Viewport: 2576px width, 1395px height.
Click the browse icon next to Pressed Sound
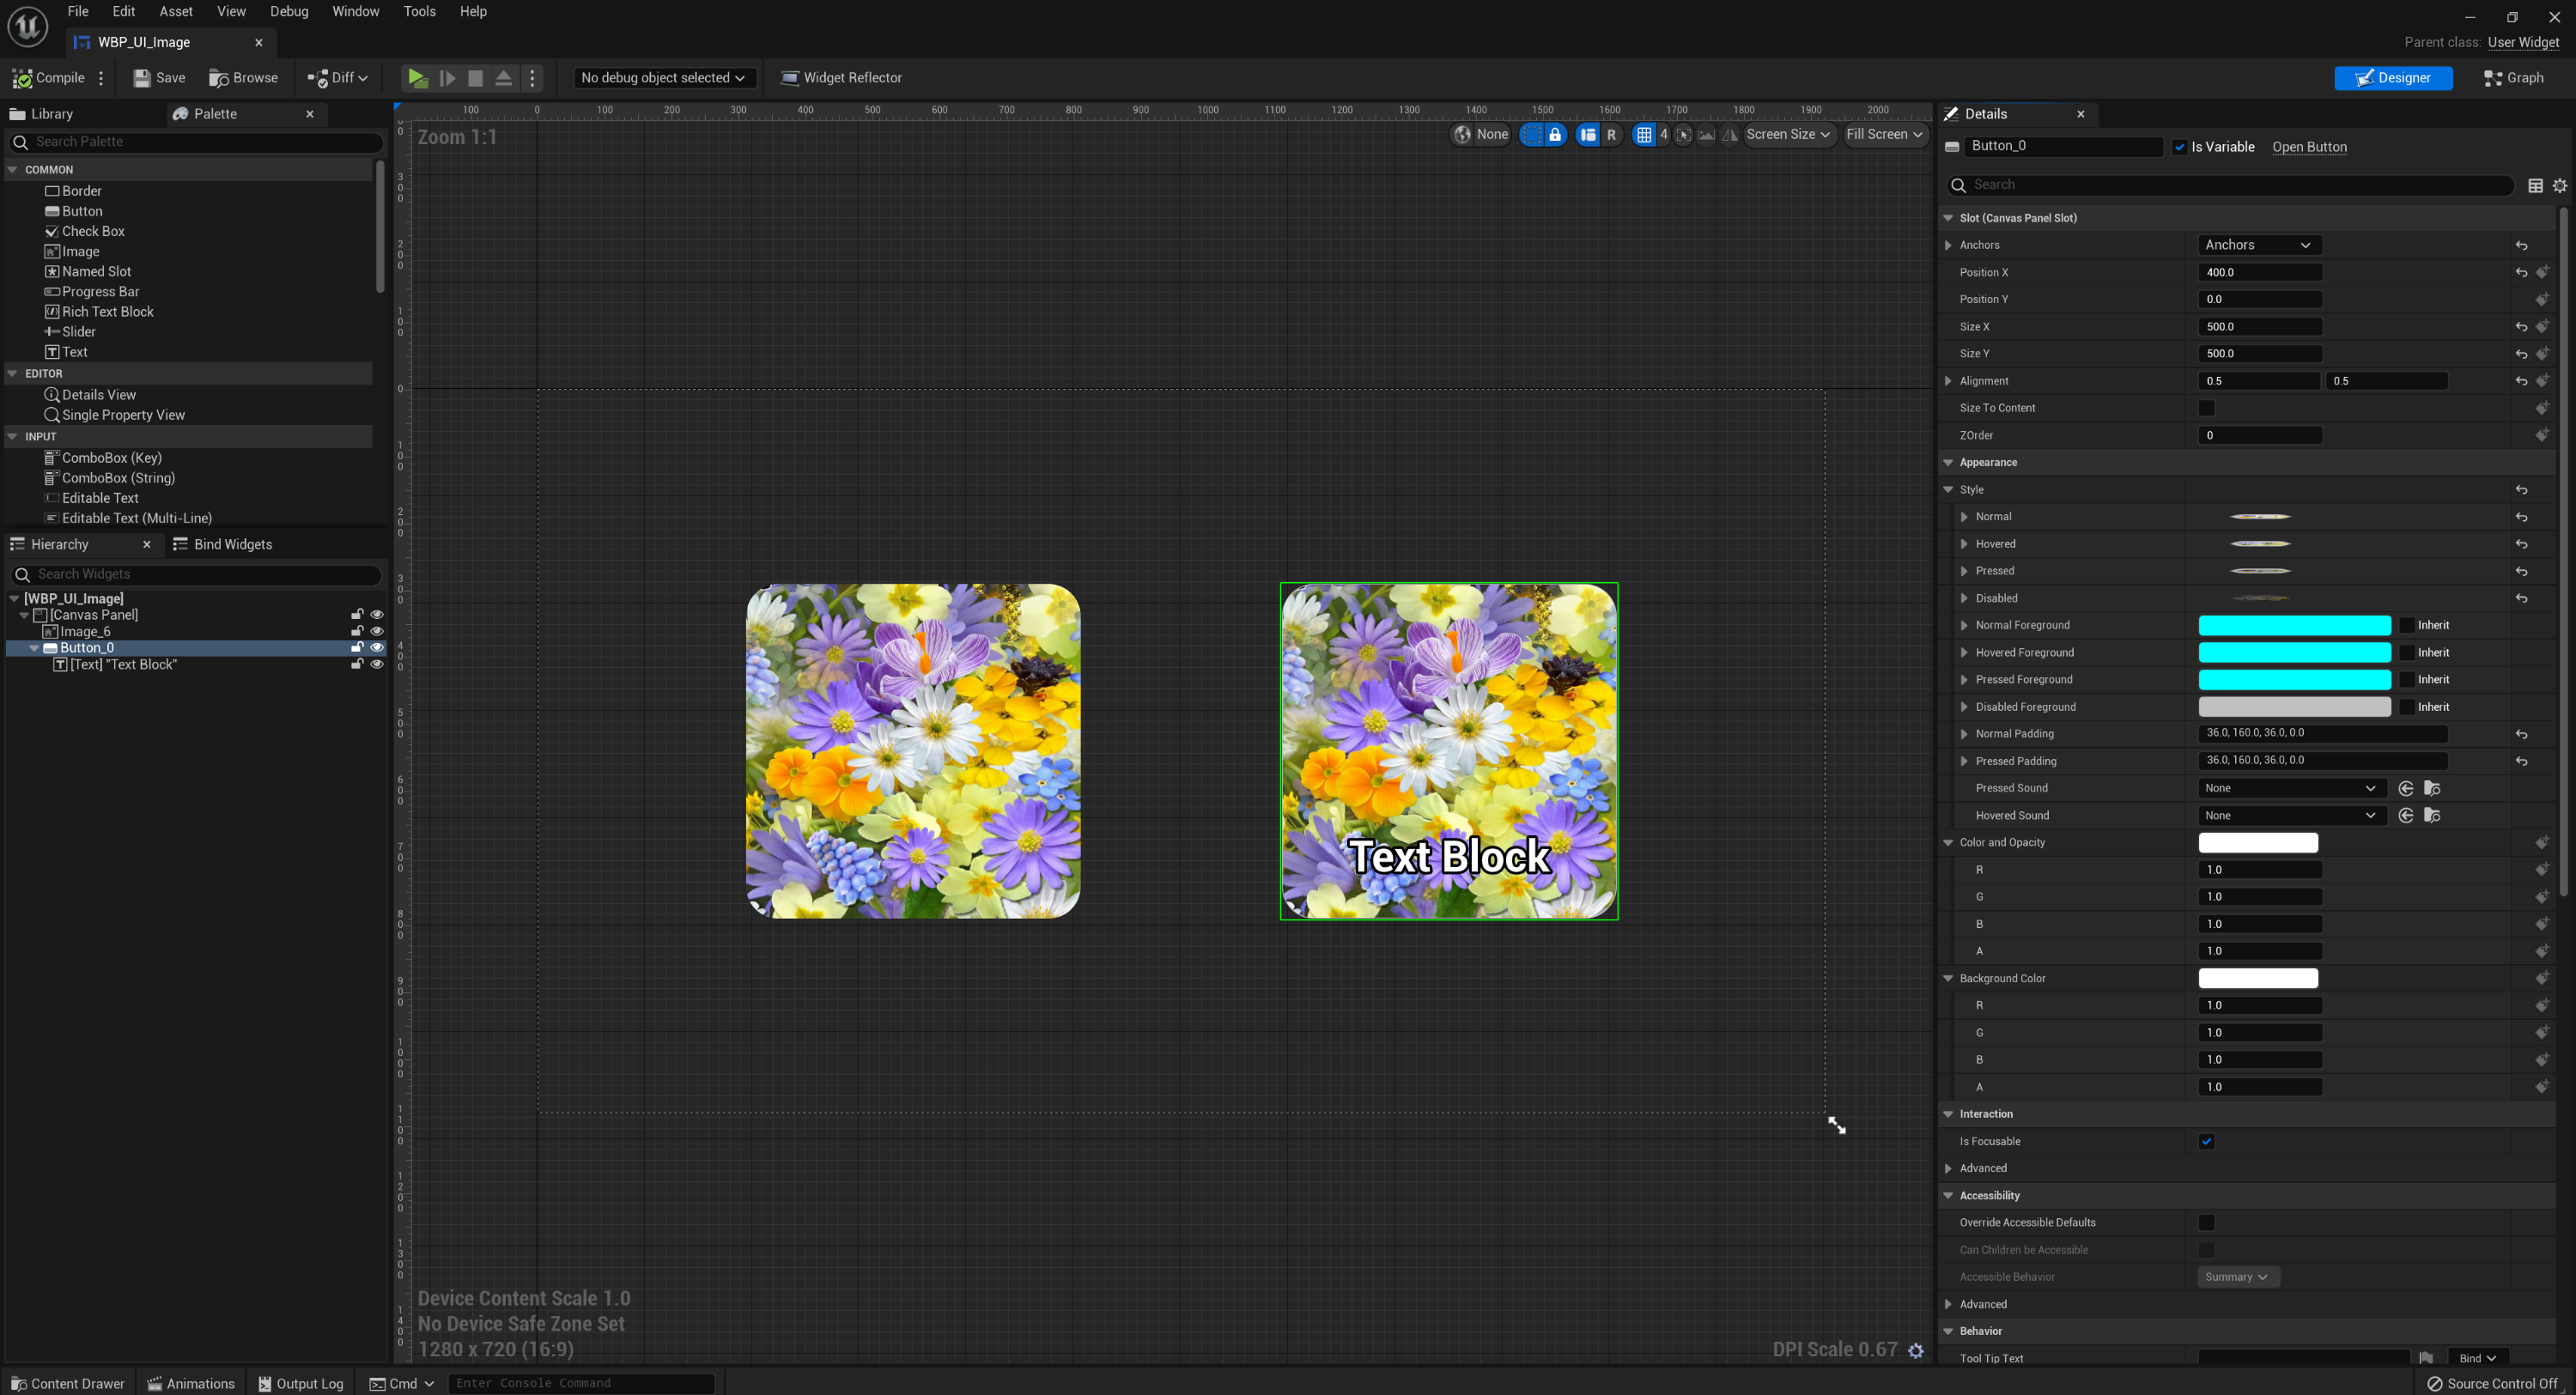click(2432, 788)
